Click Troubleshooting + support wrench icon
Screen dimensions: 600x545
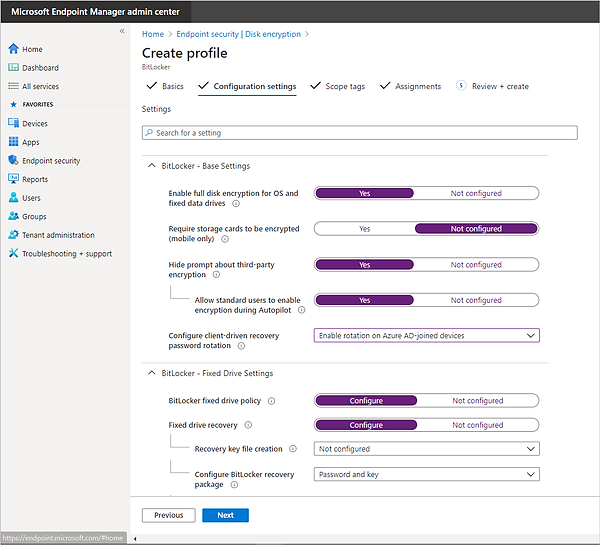tap(13, 254)
